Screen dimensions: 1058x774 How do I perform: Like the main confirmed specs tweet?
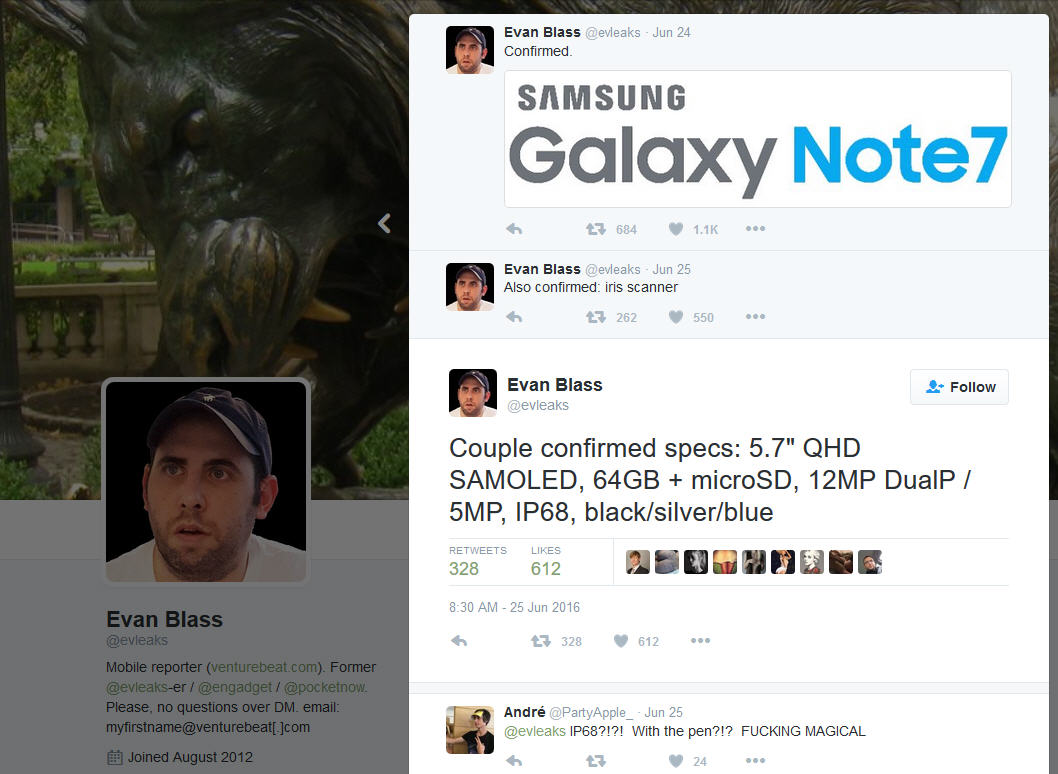tap(621, 641)
